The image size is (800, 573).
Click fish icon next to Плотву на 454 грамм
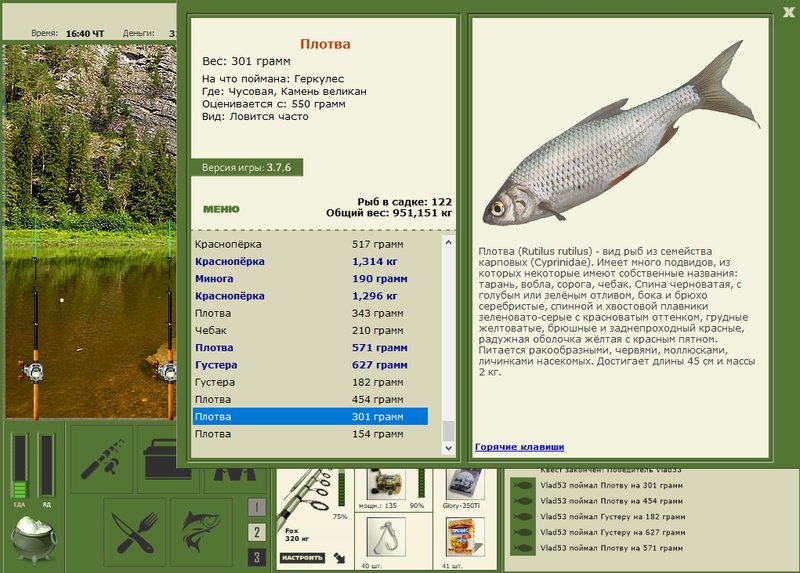[523, 501]
